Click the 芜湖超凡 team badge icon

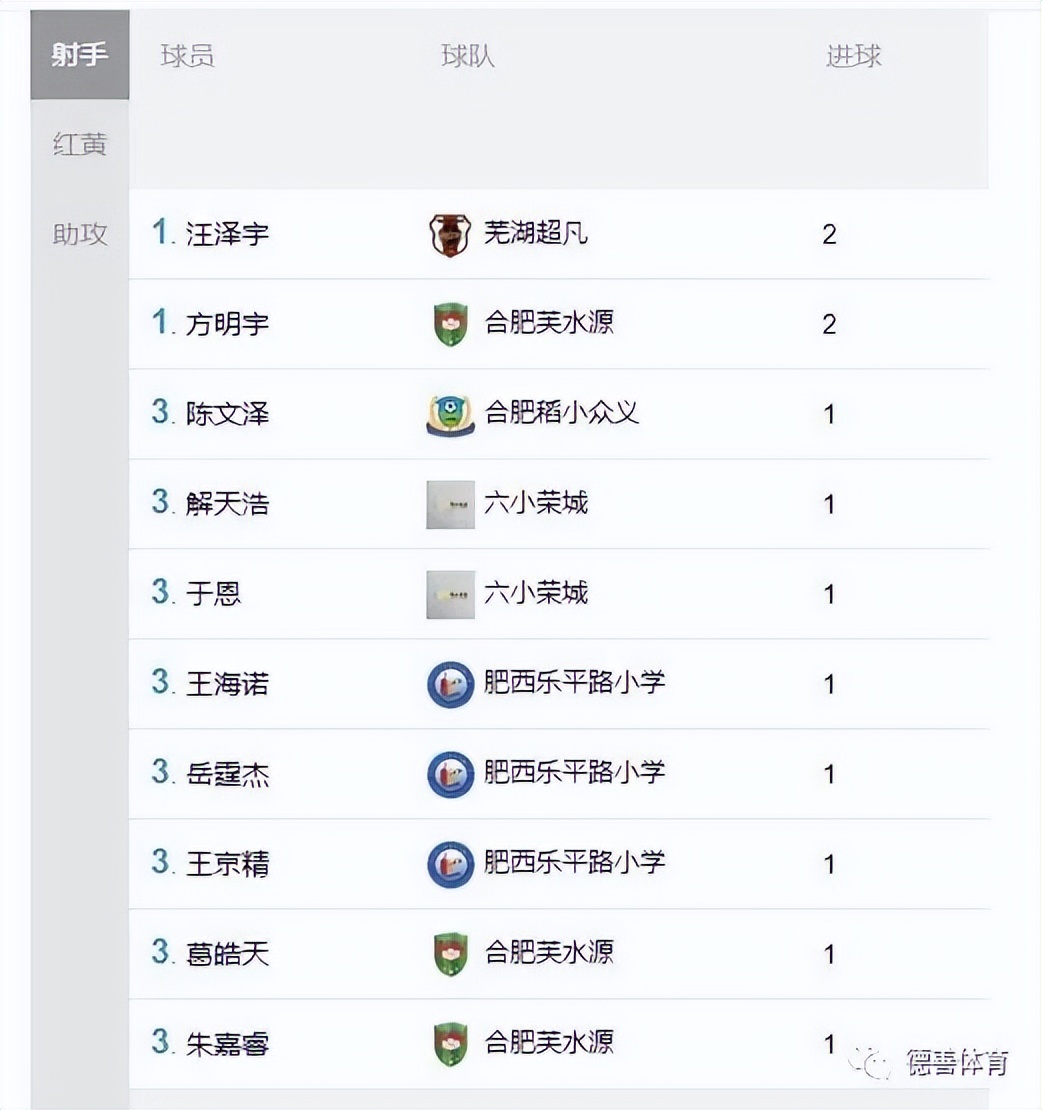[x=450, y=235]
